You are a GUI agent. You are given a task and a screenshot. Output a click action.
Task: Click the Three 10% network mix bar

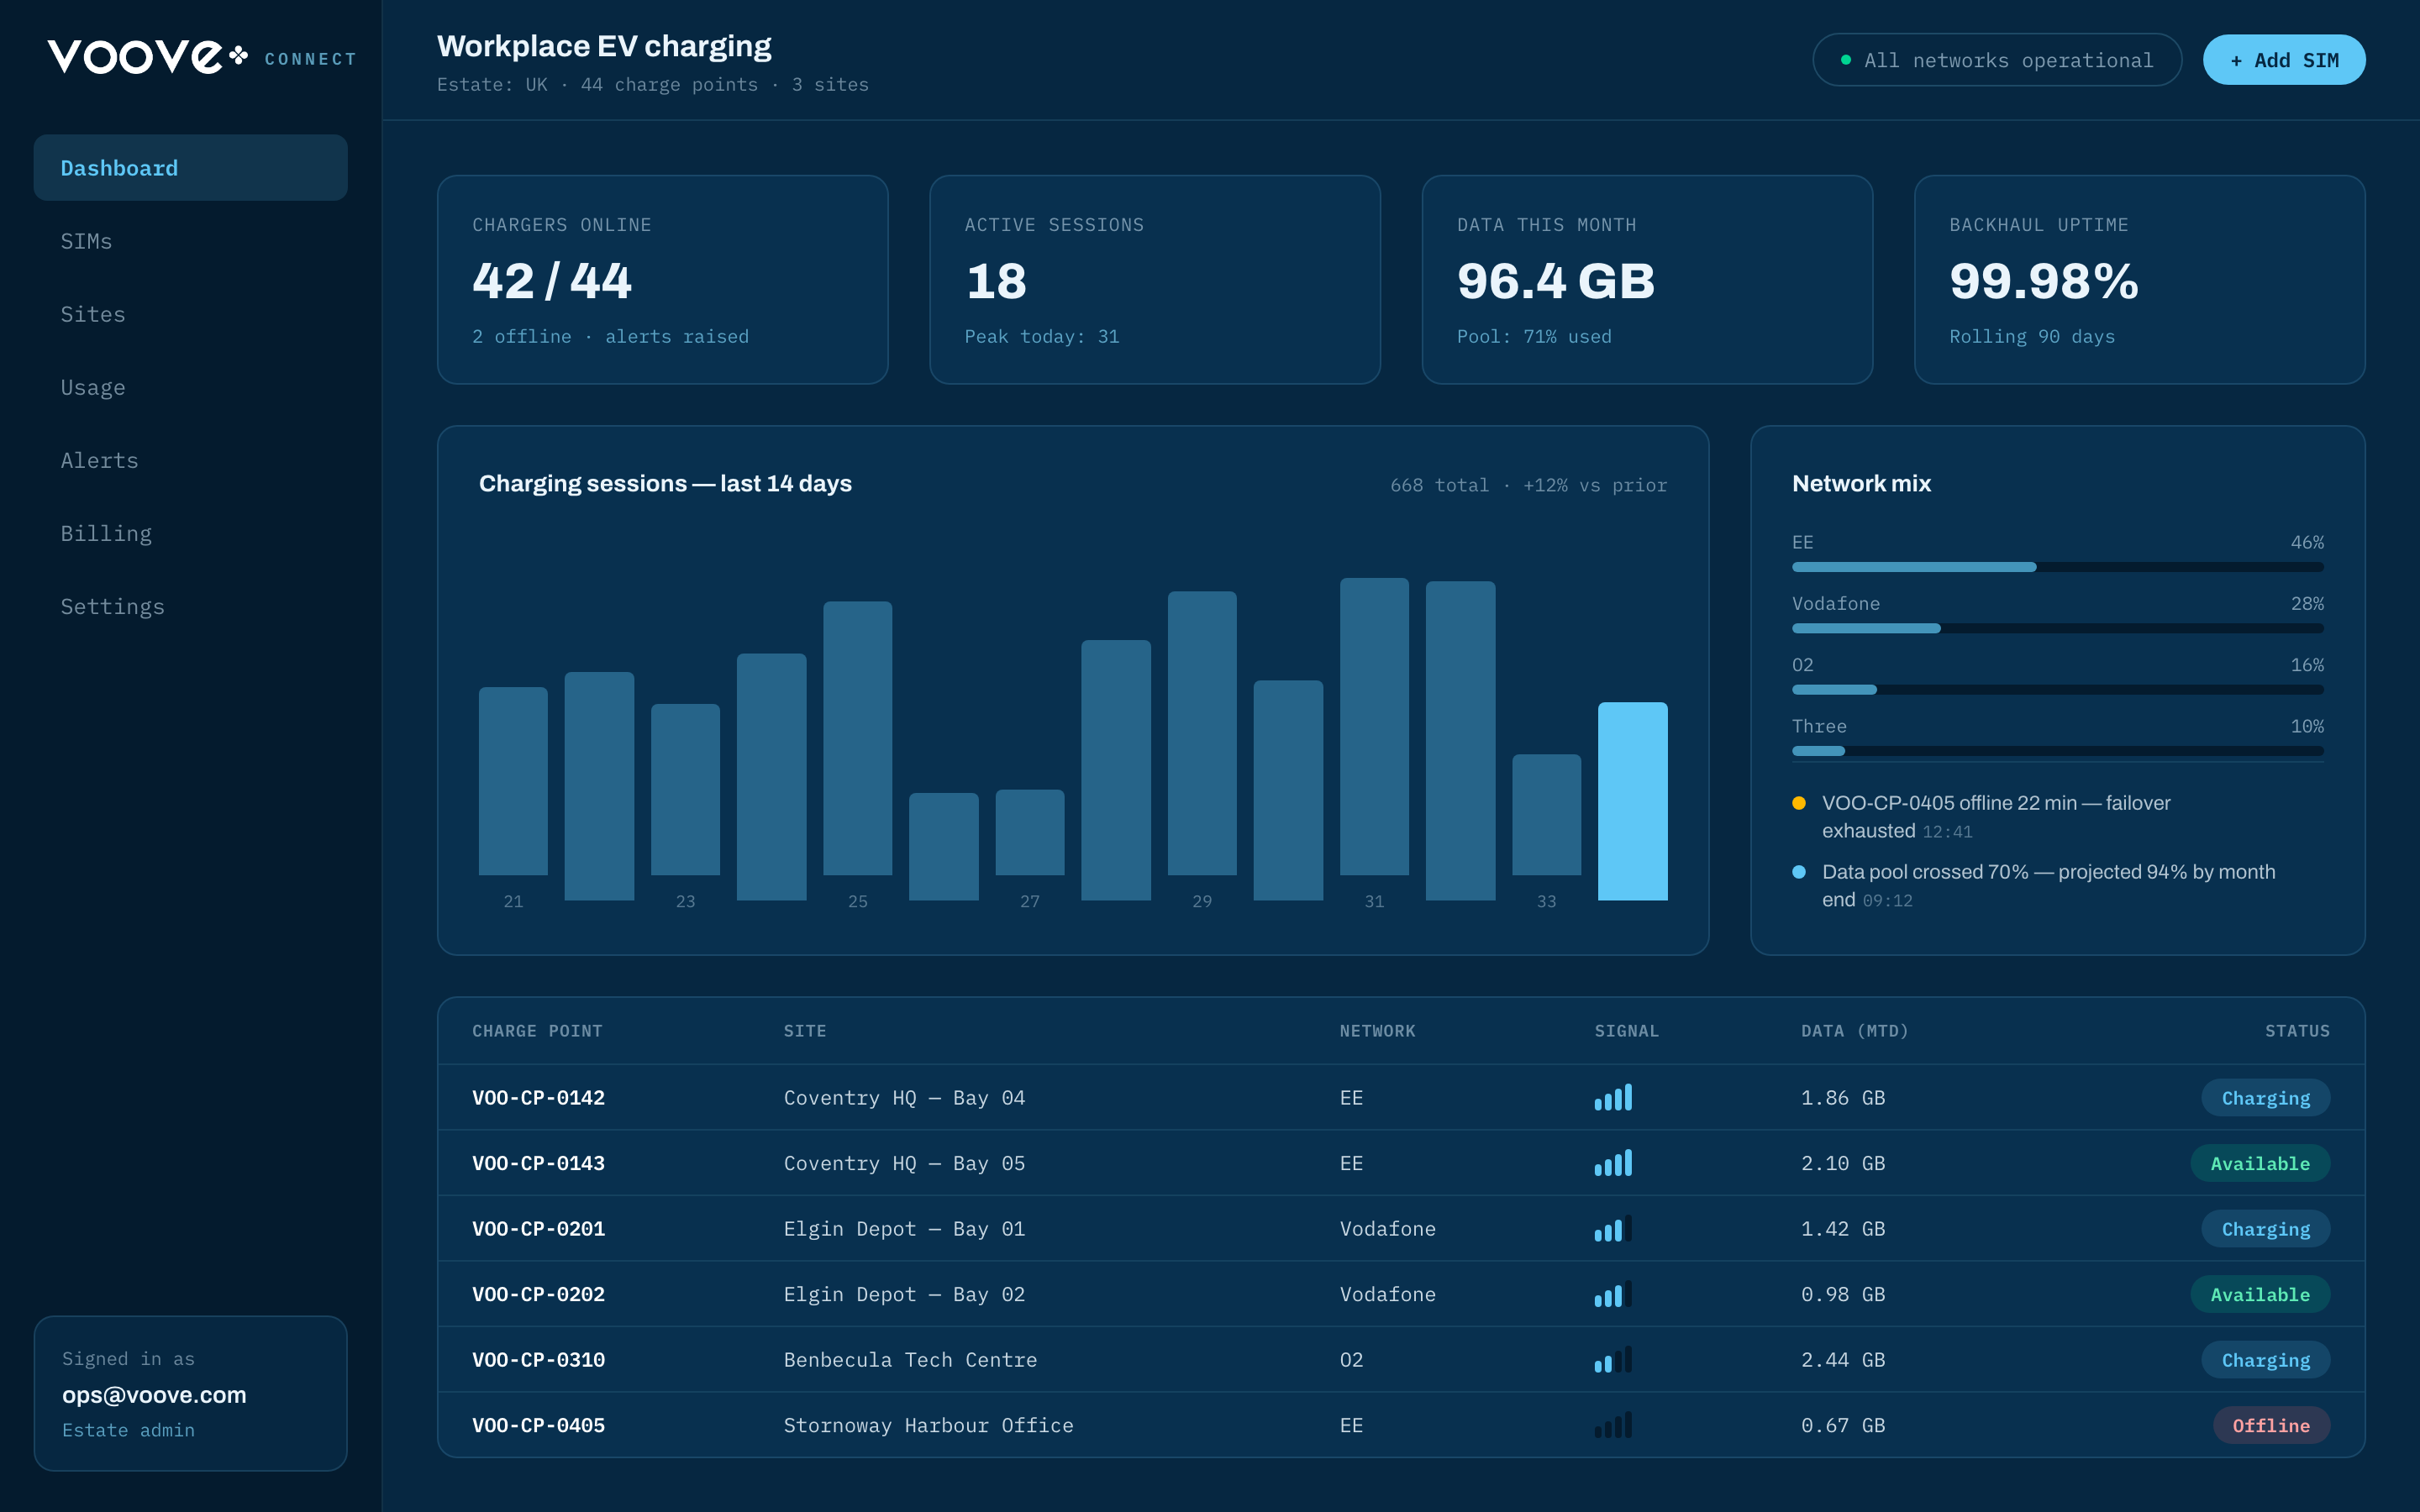coord(2057,750)
